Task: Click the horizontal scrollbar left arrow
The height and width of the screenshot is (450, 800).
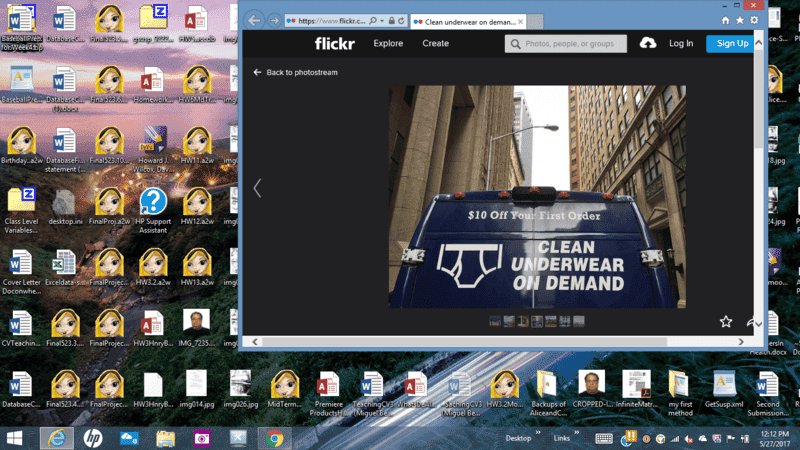Action: click(255, 342)
